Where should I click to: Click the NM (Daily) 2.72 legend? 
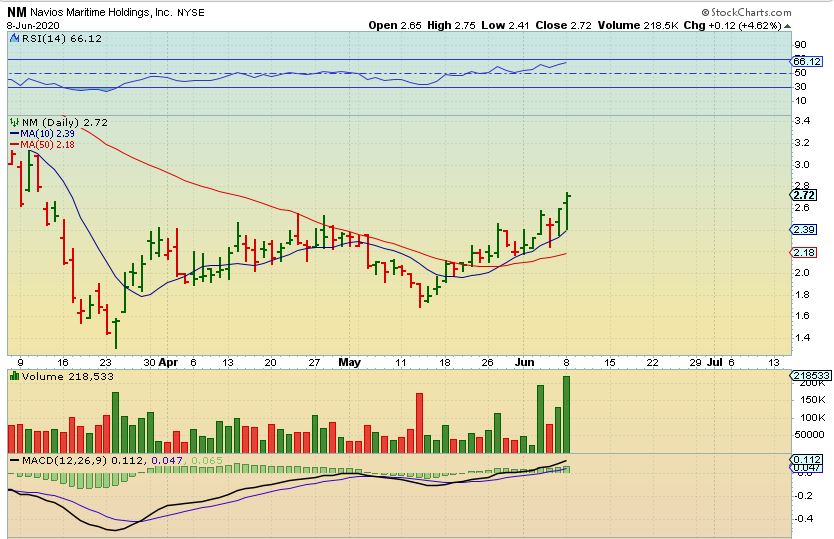tap(65, 122)
